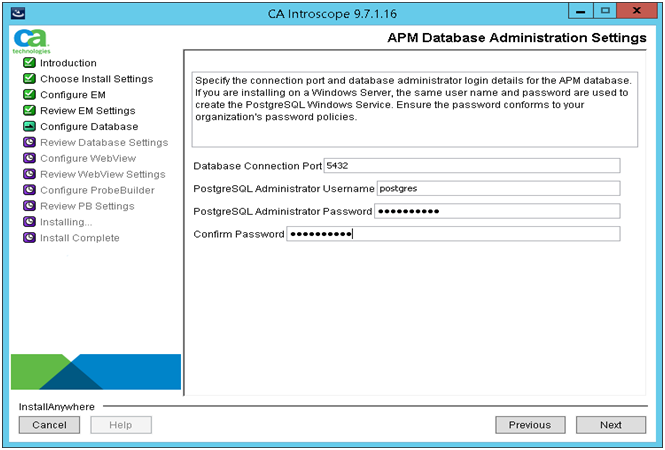
Task: Click the Introduction step checkmark icon
Action: tap(29, 63)
